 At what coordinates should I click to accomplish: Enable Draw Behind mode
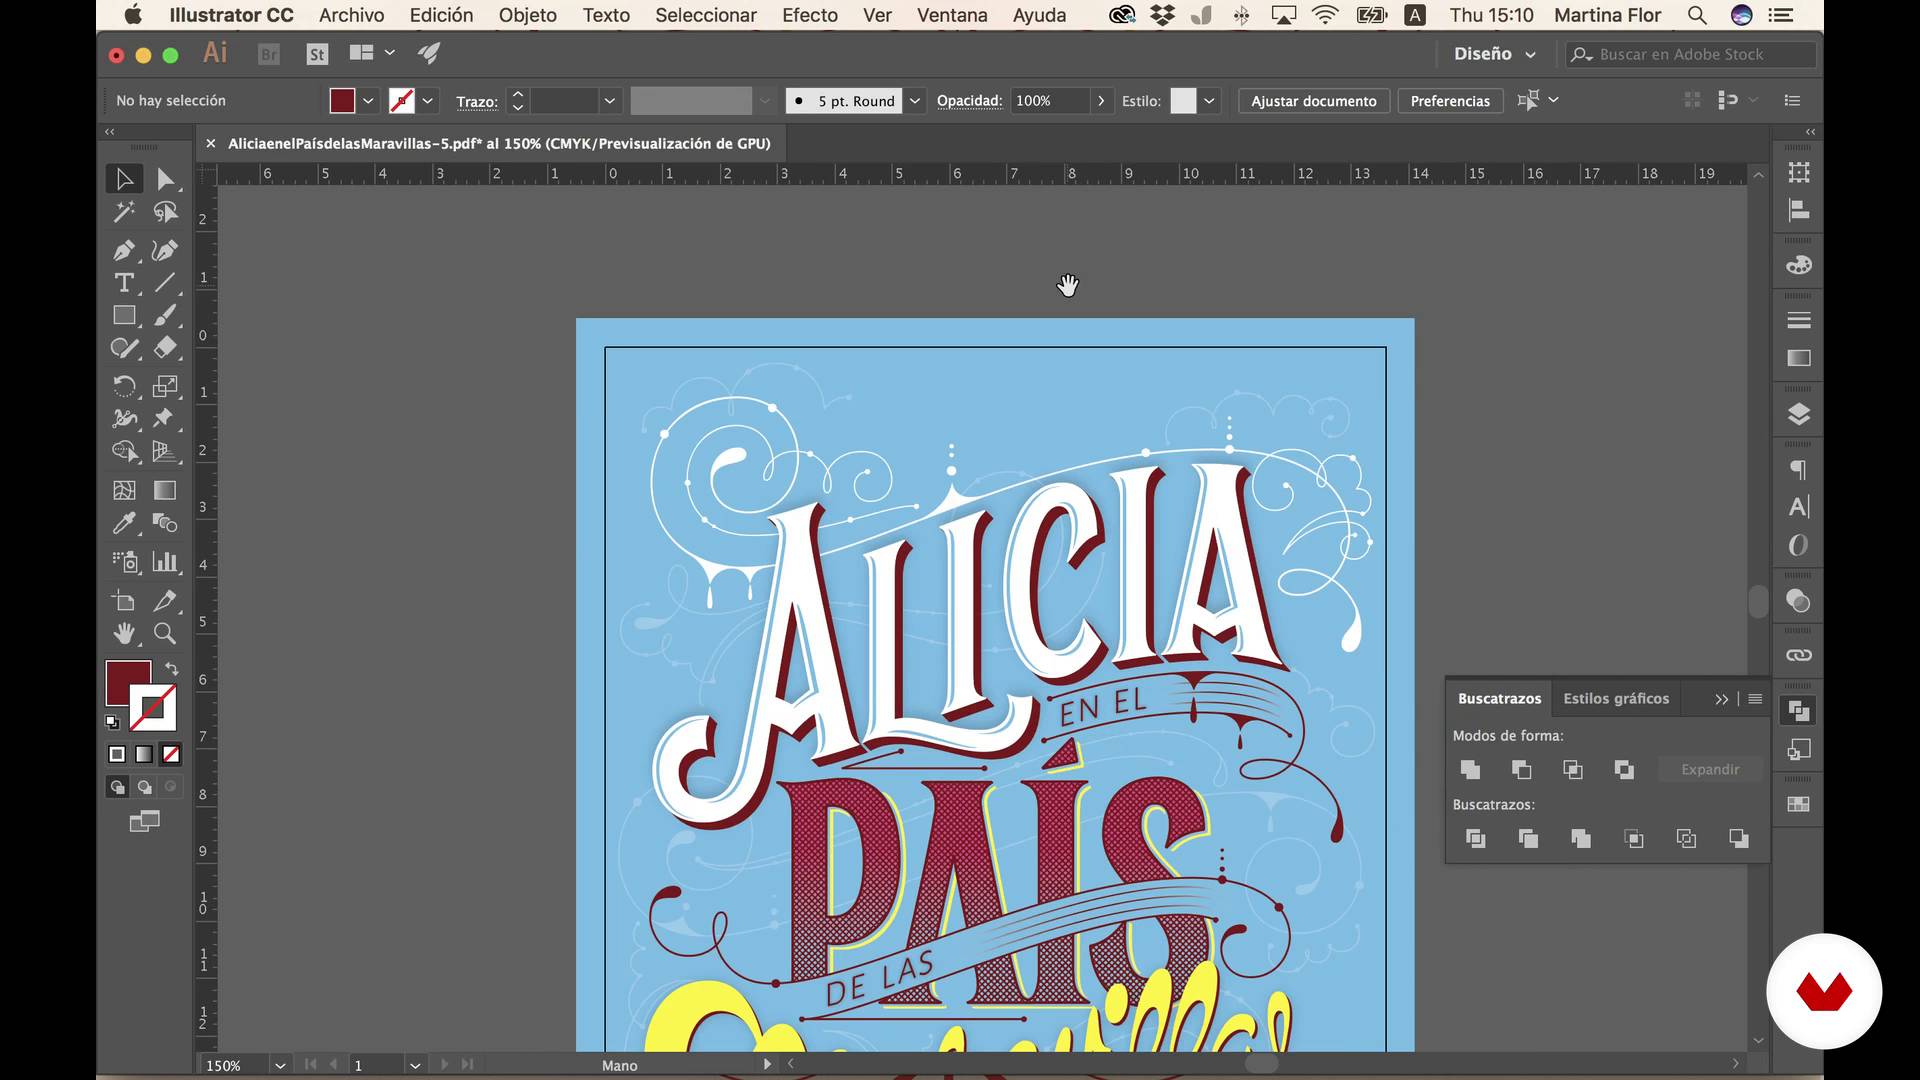(x=144, y=787)
